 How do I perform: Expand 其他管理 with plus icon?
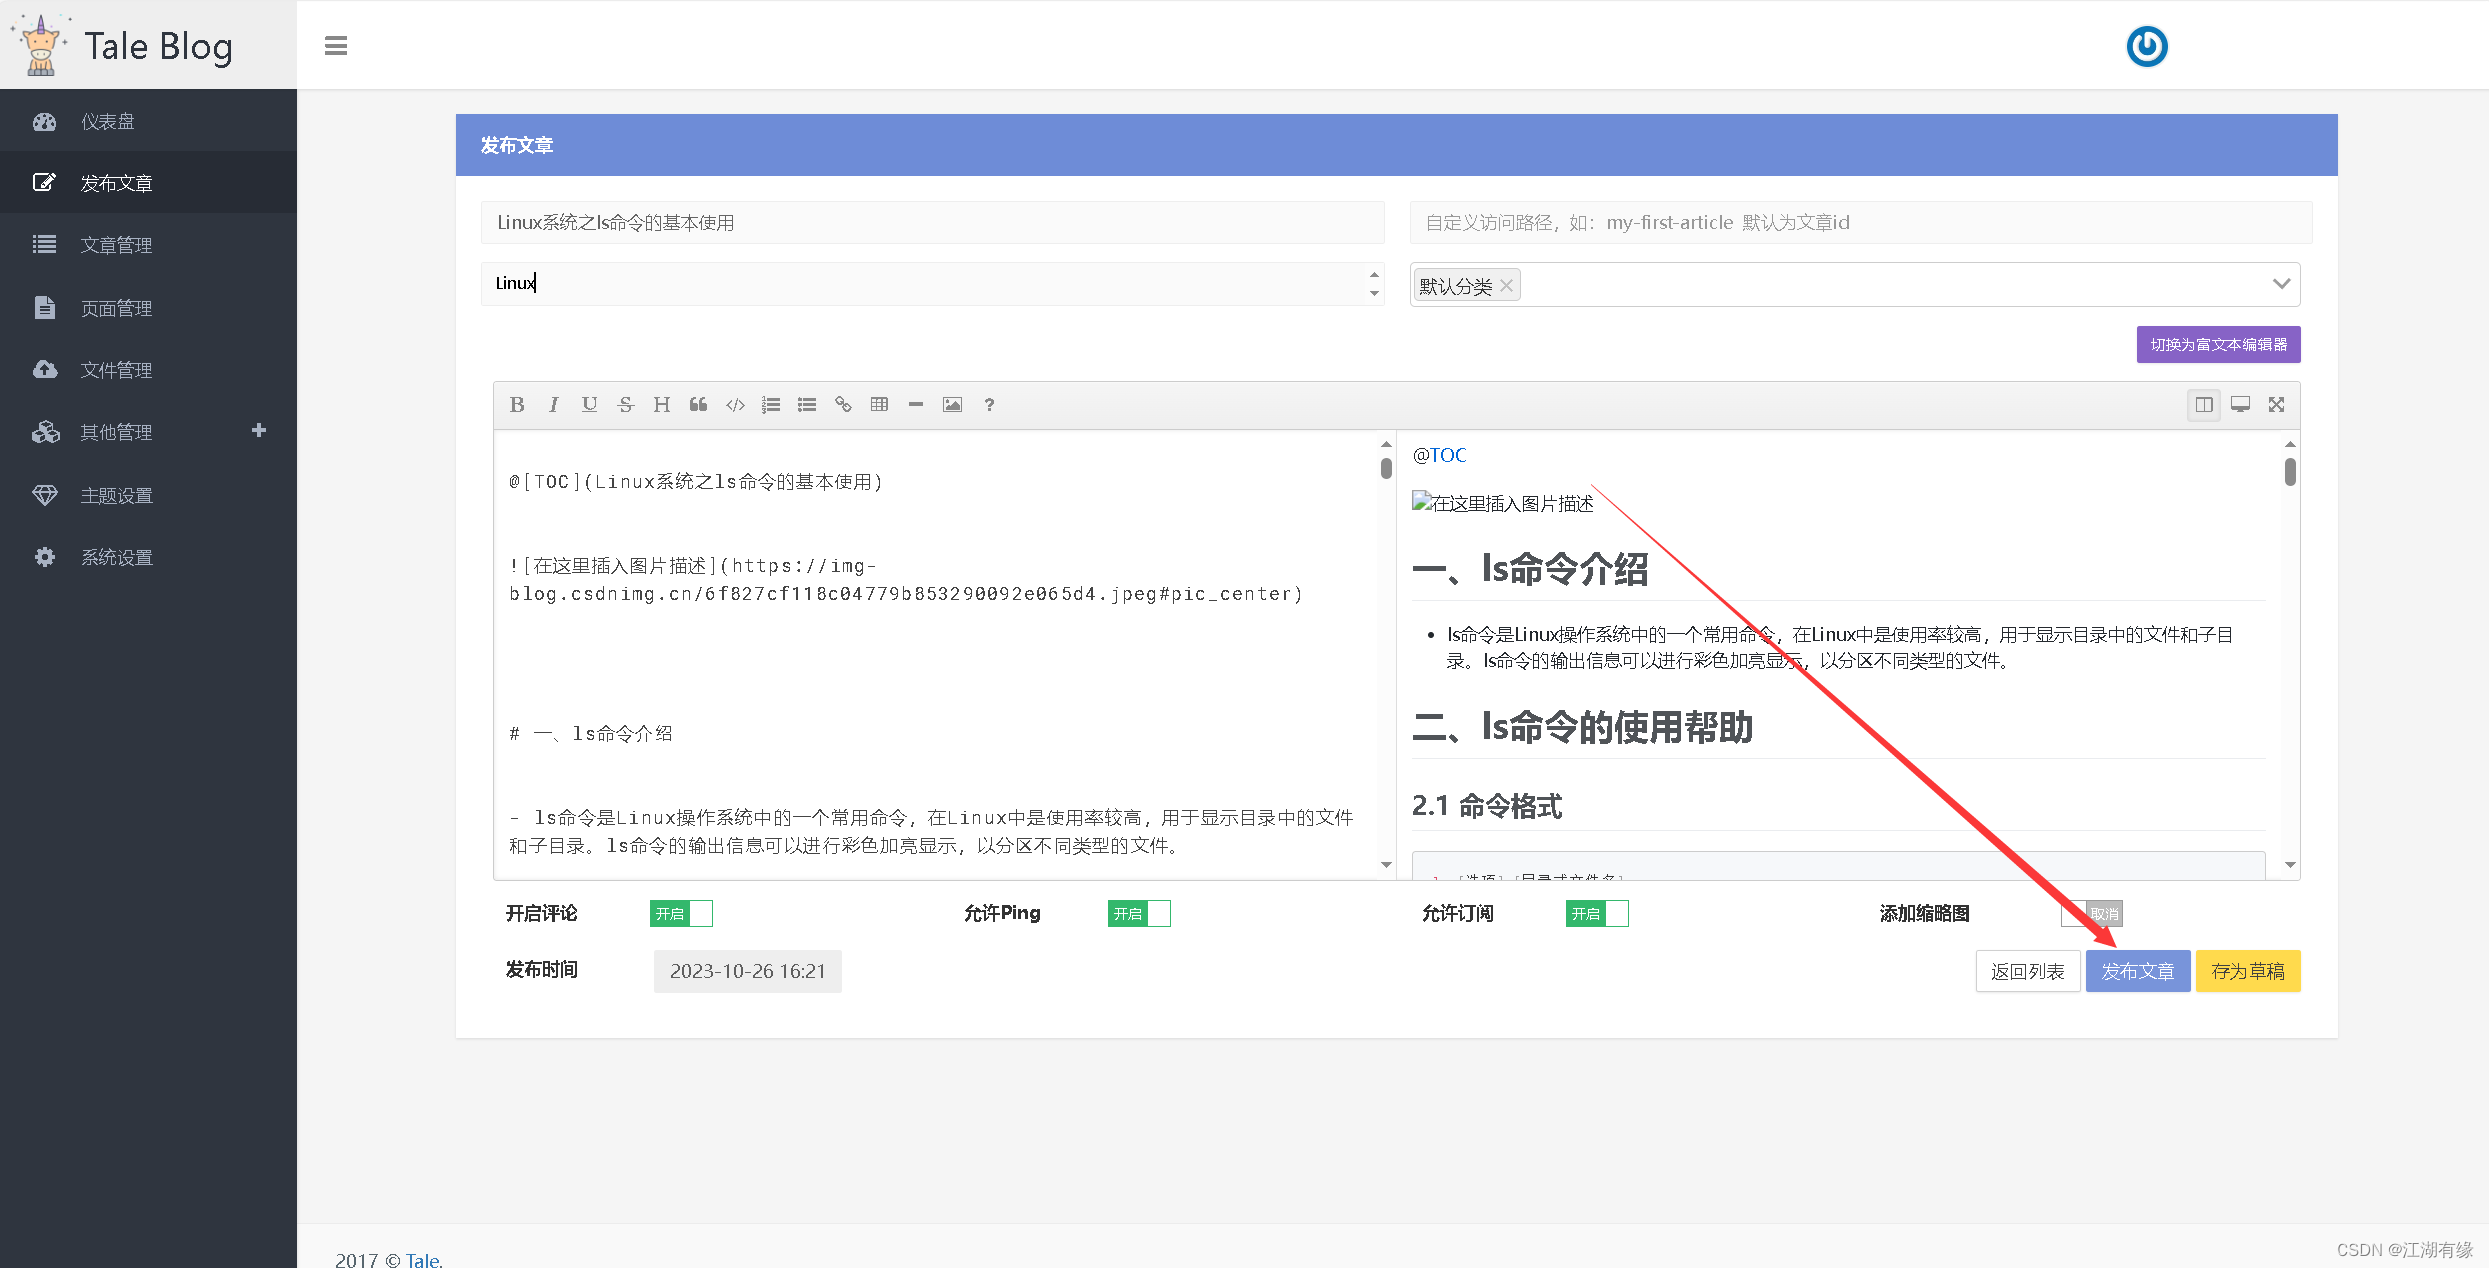(259, 431)
